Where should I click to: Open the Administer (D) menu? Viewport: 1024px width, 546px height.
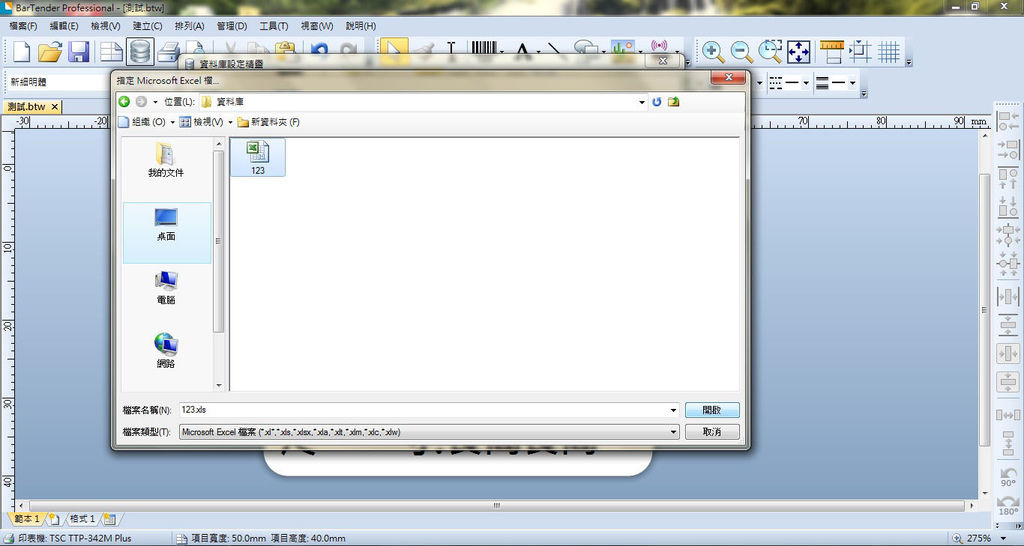[x=232, y=26]
